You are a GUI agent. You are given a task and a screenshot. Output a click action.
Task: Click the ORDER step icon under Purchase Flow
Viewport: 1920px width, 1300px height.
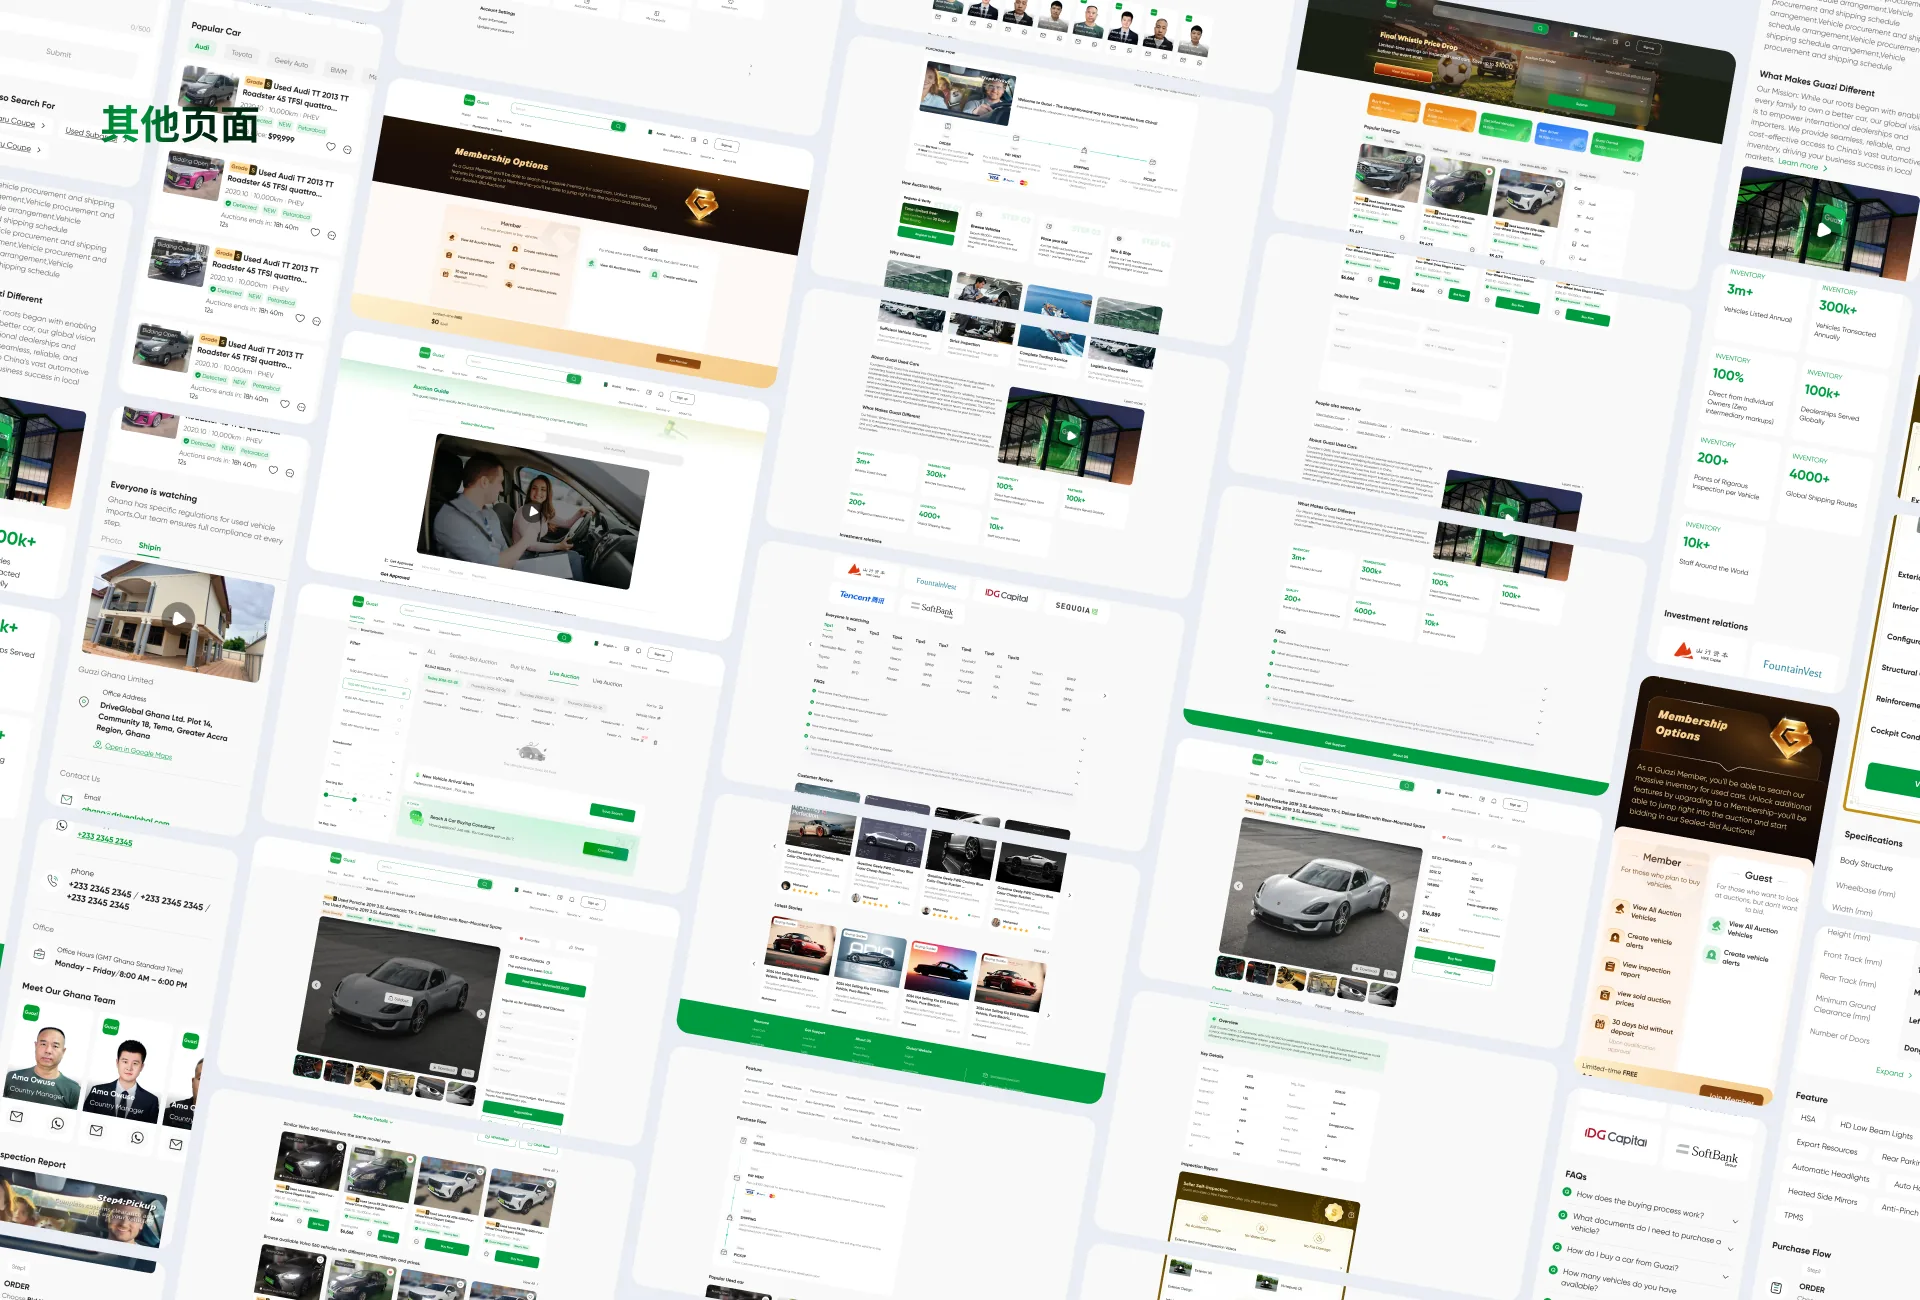pos(1776,1288)
